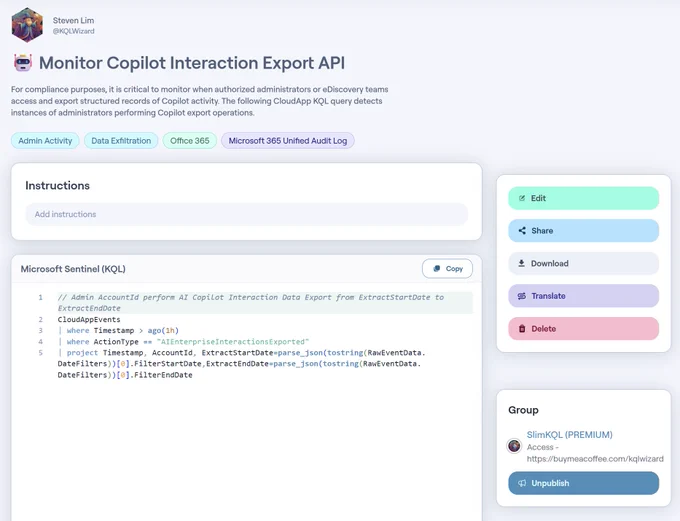680x521 pixels.
Task: Click the buymeacoffee.com/kqlwizard URL text
Action: [595, 459]
